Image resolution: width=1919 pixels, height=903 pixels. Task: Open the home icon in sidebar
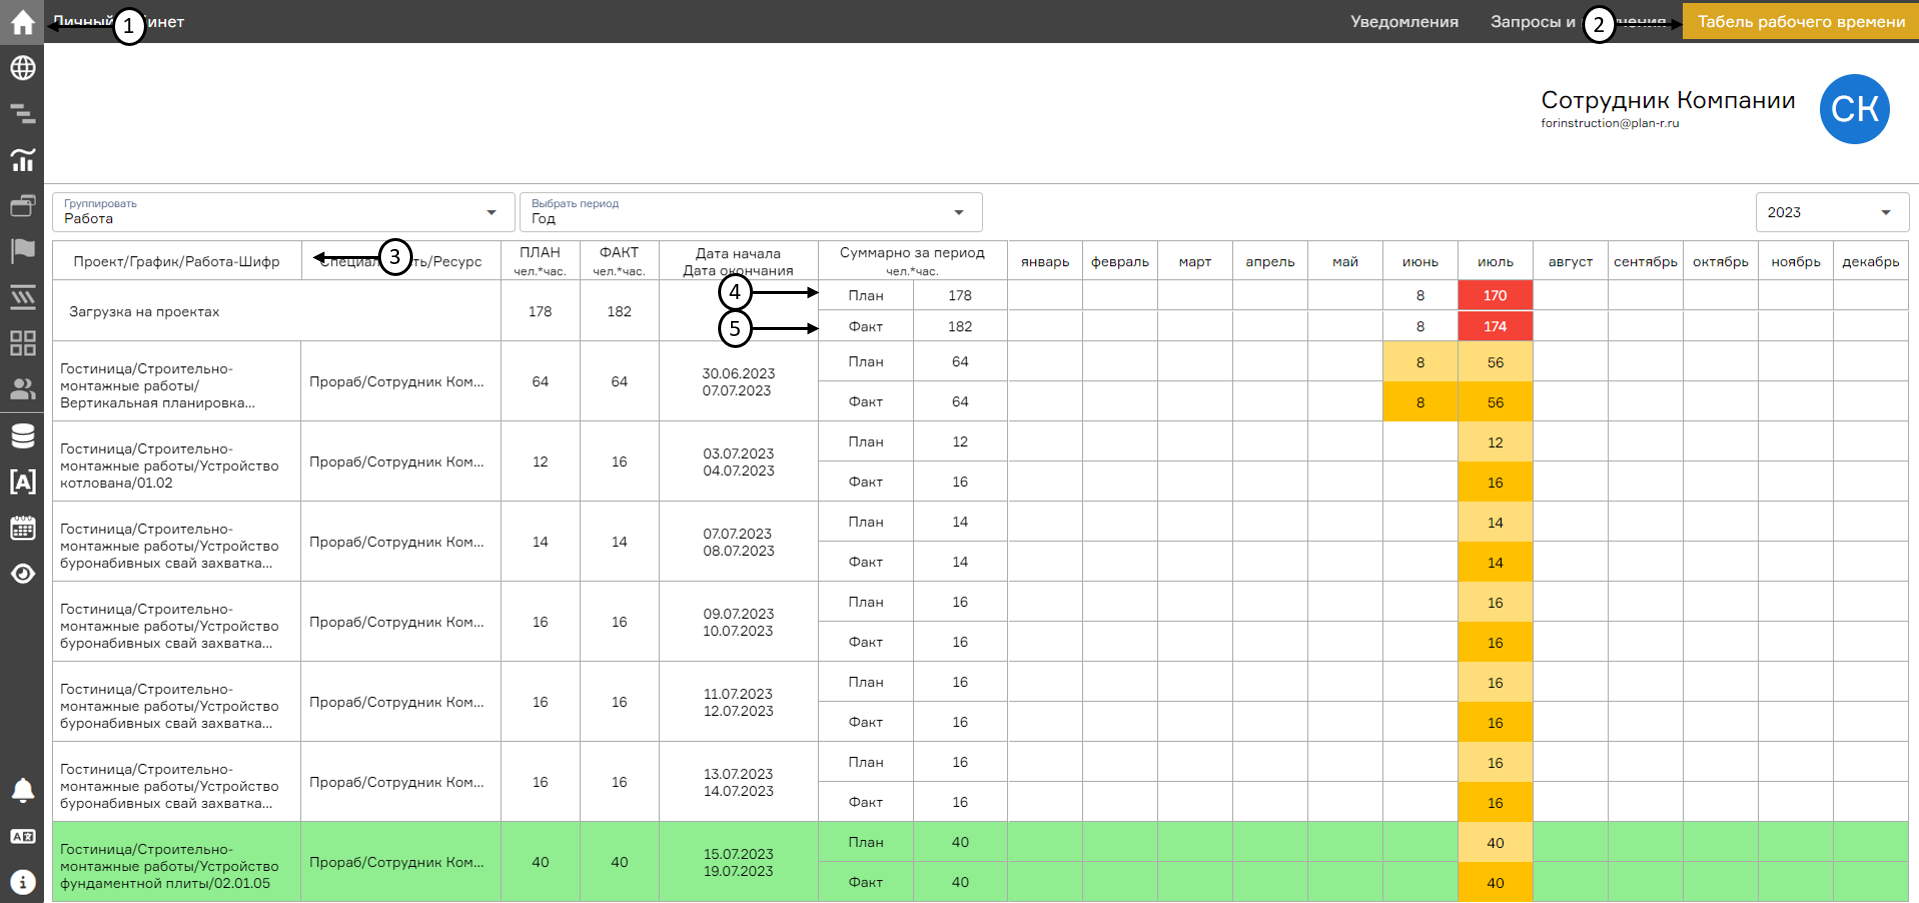click(22, 22)
